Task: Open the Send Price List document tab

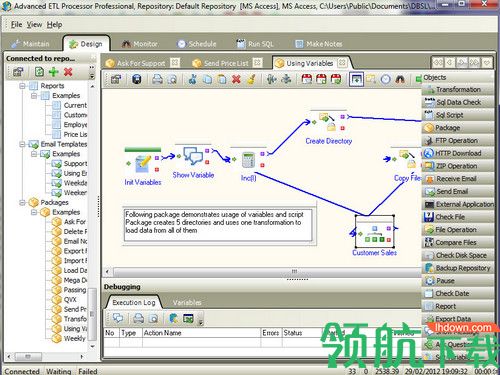Action: 226,63
